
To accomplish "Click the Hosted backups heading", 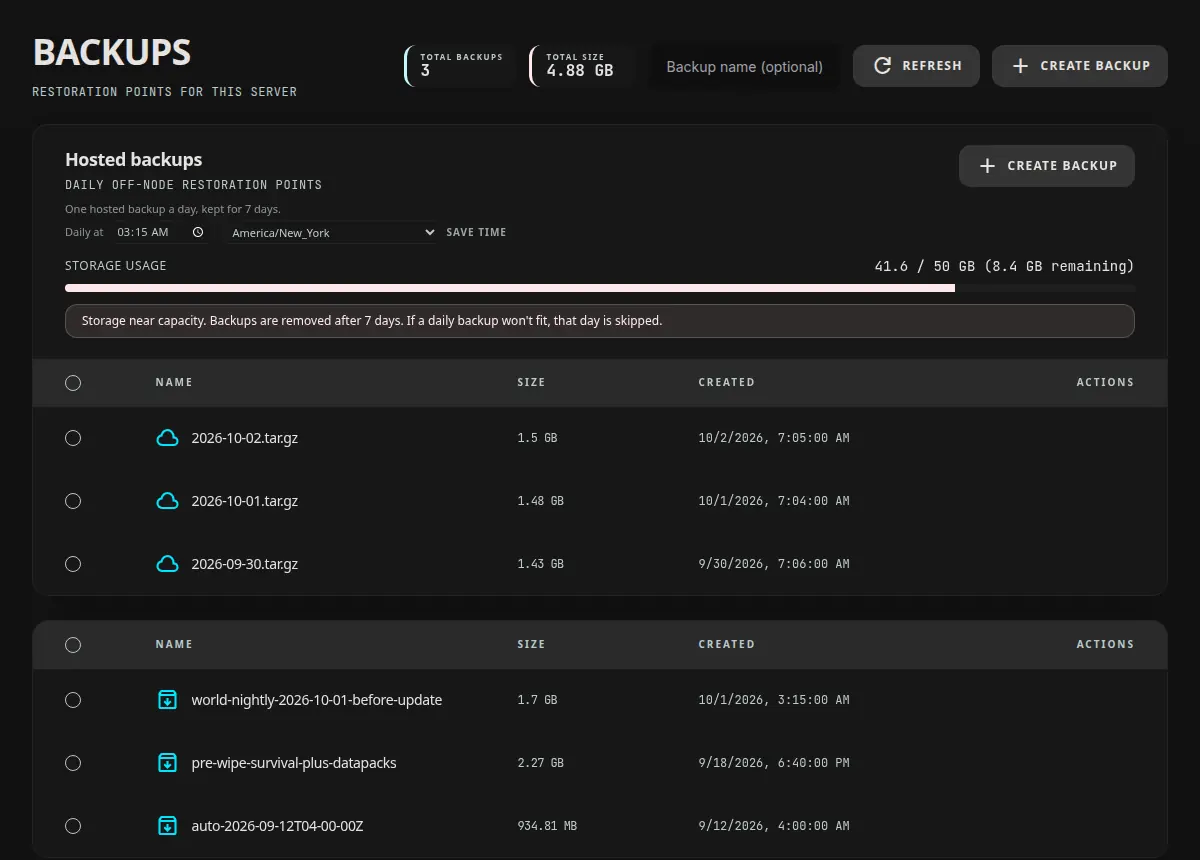I will pos(134,159).
